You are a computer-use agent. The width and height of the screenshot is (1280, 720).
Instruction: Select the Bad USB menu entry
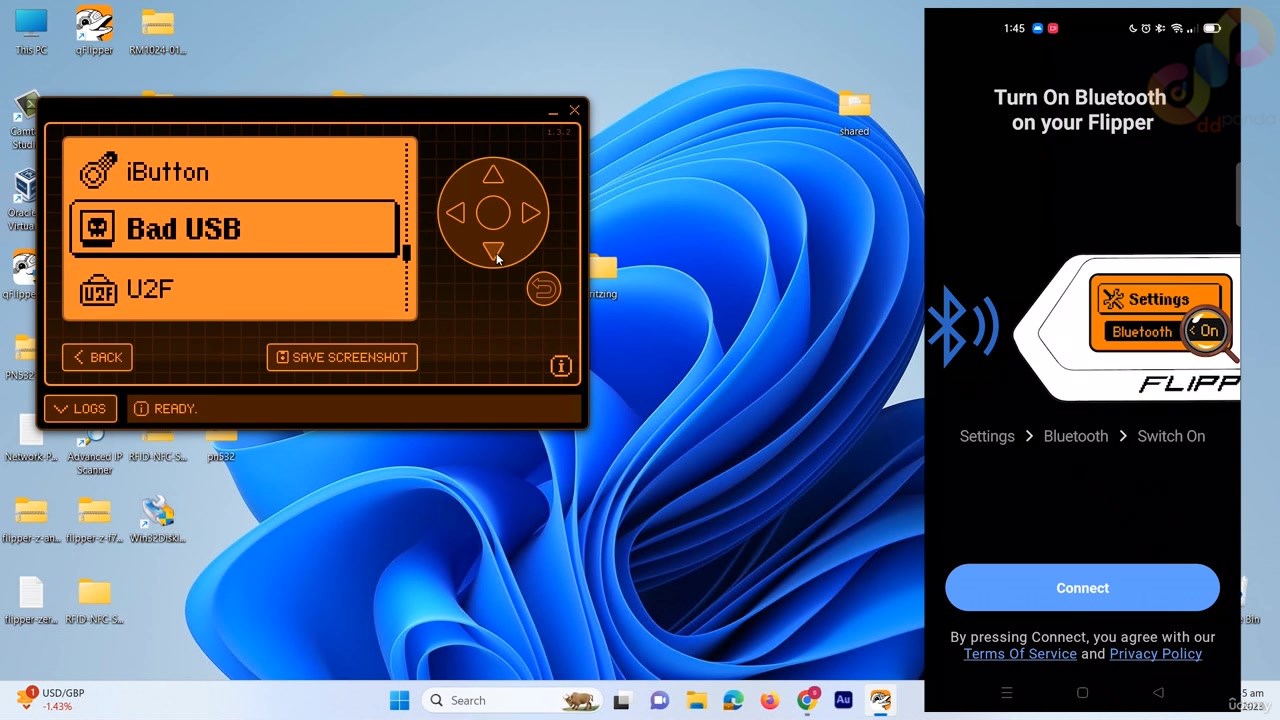[x=235, y=229]
